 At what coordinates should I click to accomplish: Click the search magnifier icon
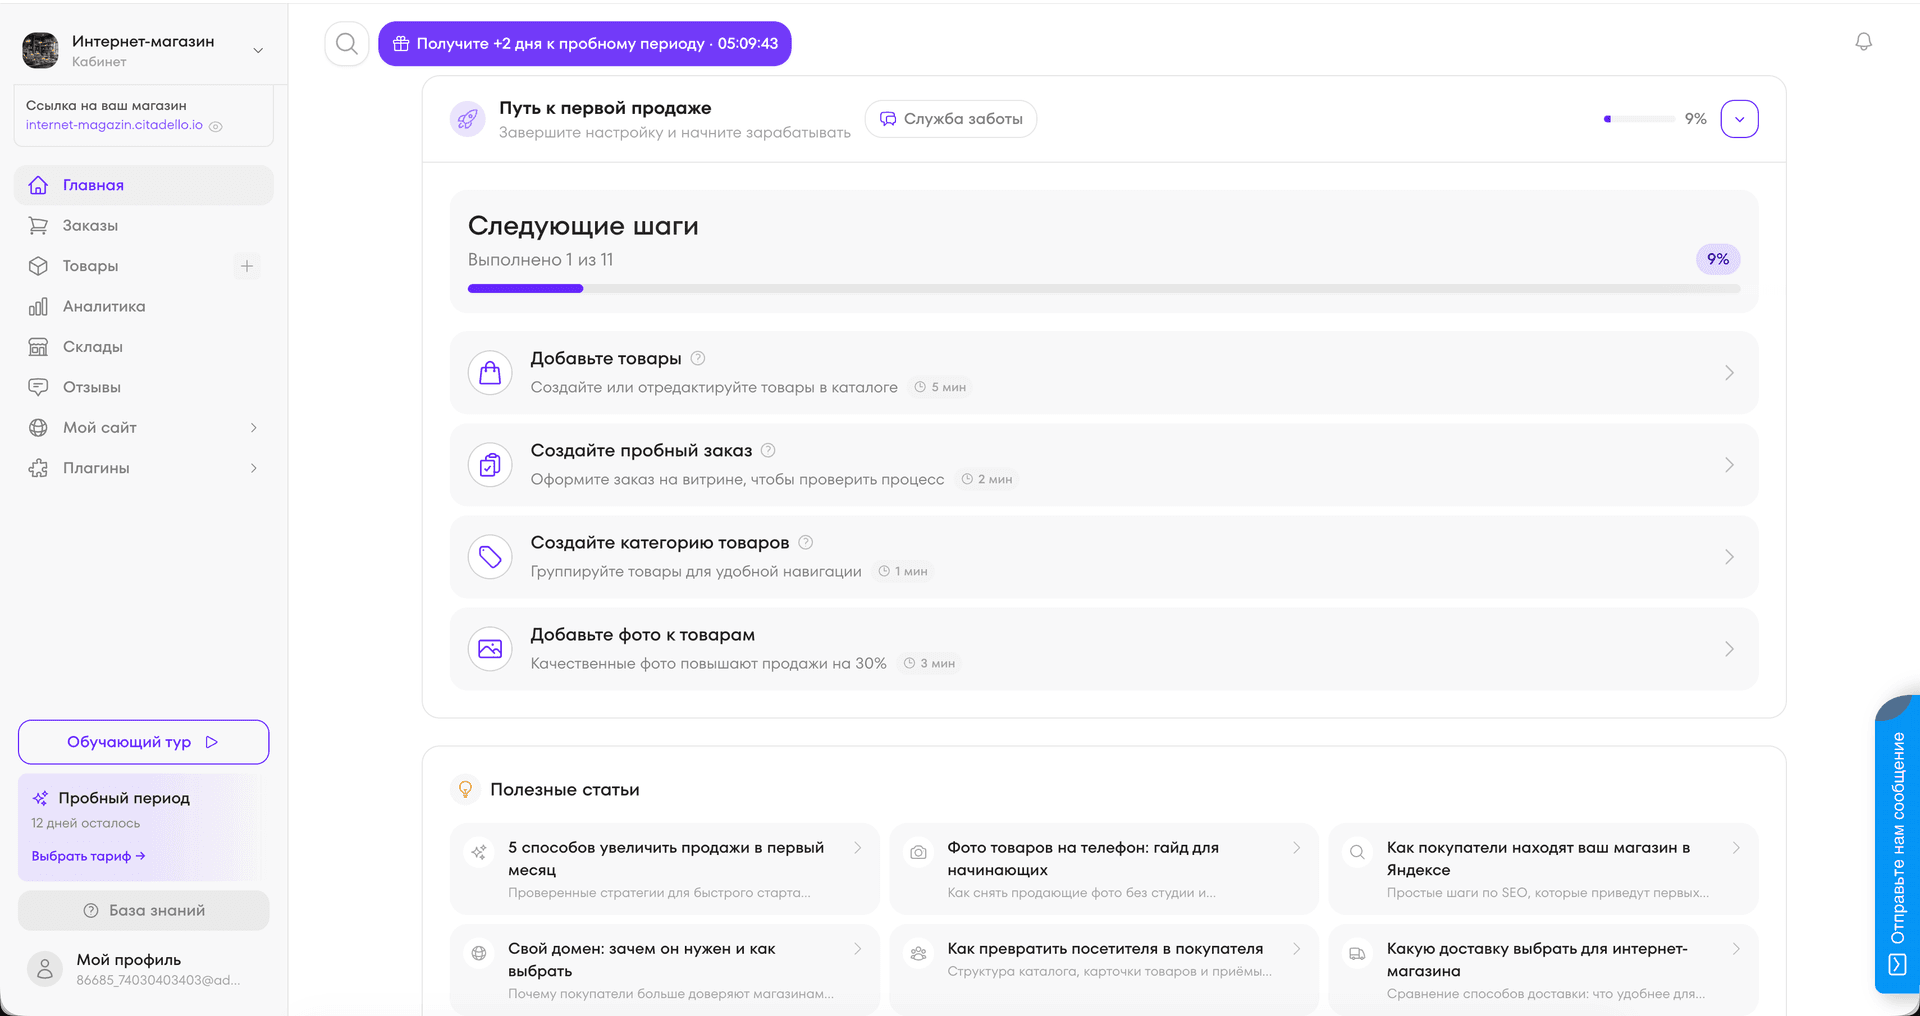click(x=347, y=44)
